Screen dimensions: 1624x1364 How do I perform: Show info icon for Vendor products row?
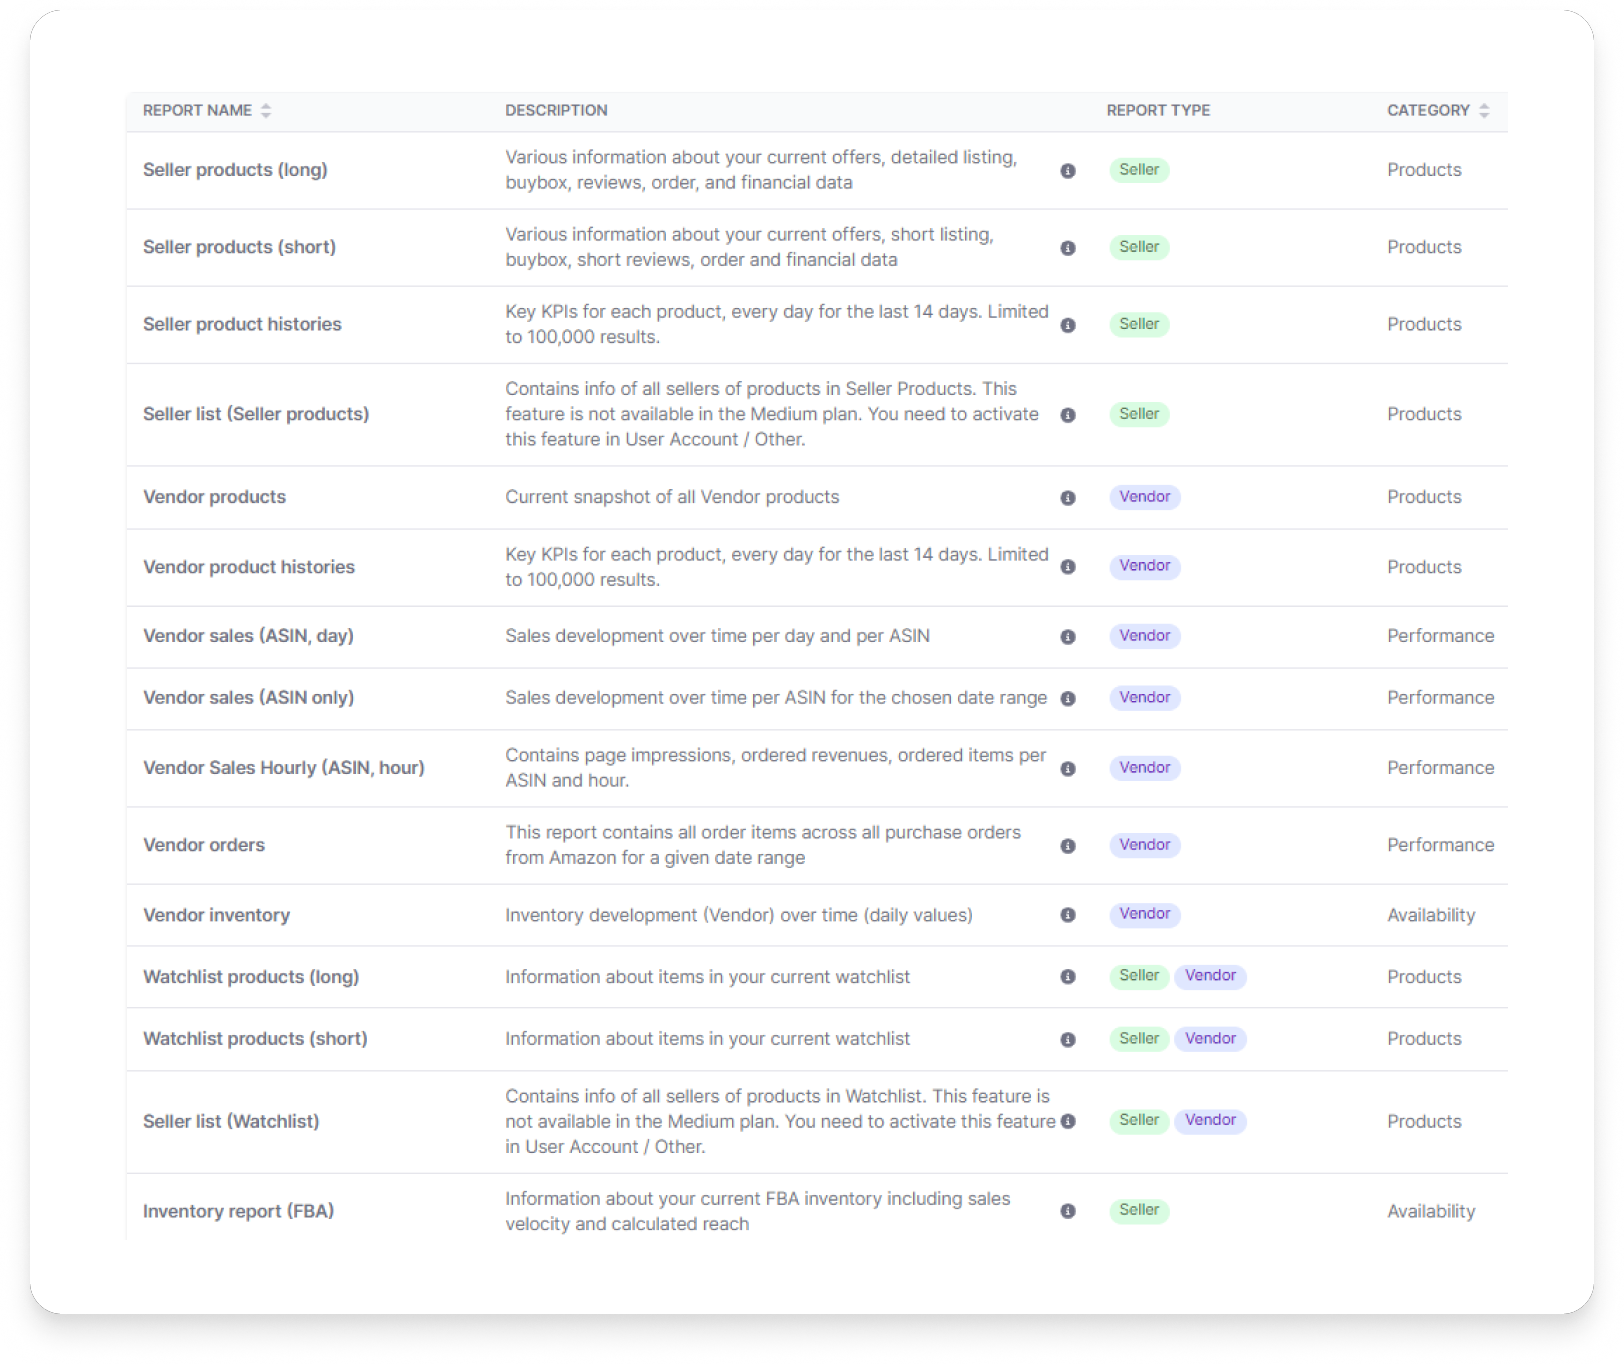point(1068,498)
